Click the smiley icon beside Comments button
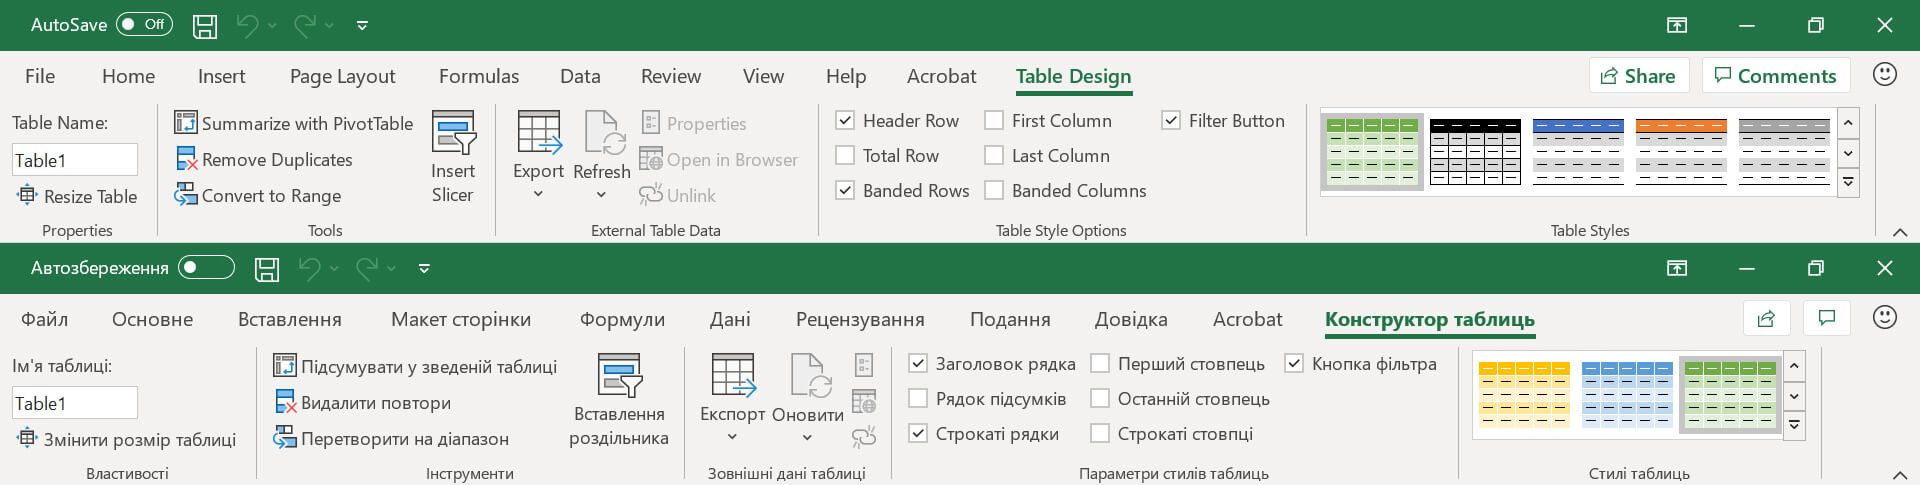Screen dimensions: 1920x485 point(1884,75)
